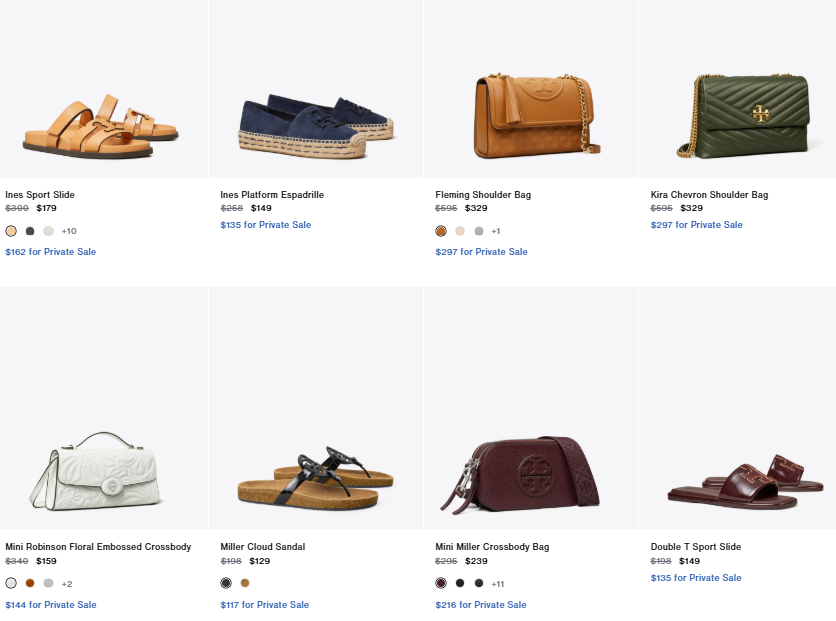This screenshot has width=836, height=621.
Task: Expand +1 more color on Fleming Shoulder Bag
Action: (496, 231)
